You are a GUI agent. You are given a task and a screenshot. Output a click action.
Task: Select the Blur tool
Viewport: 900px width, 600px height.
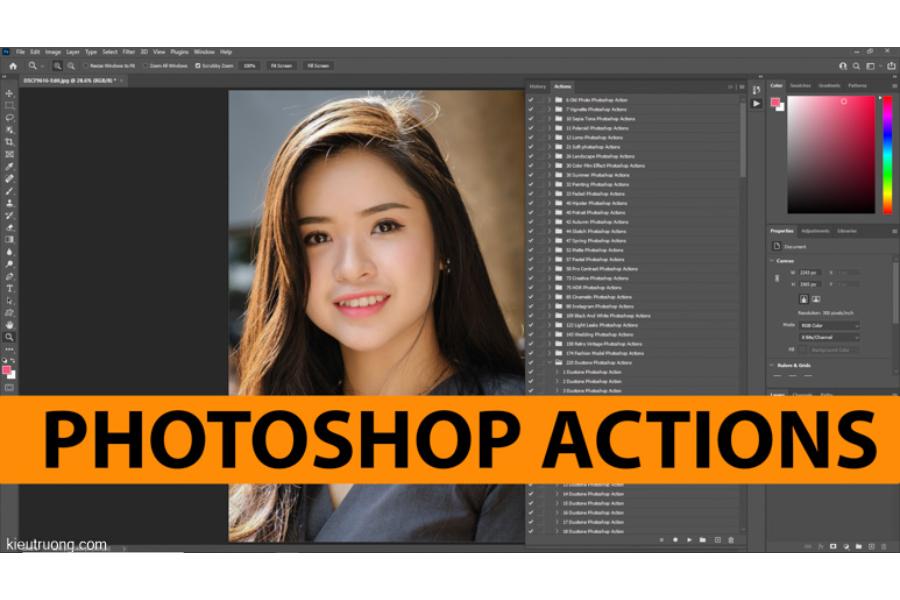[x=9, y=252]
